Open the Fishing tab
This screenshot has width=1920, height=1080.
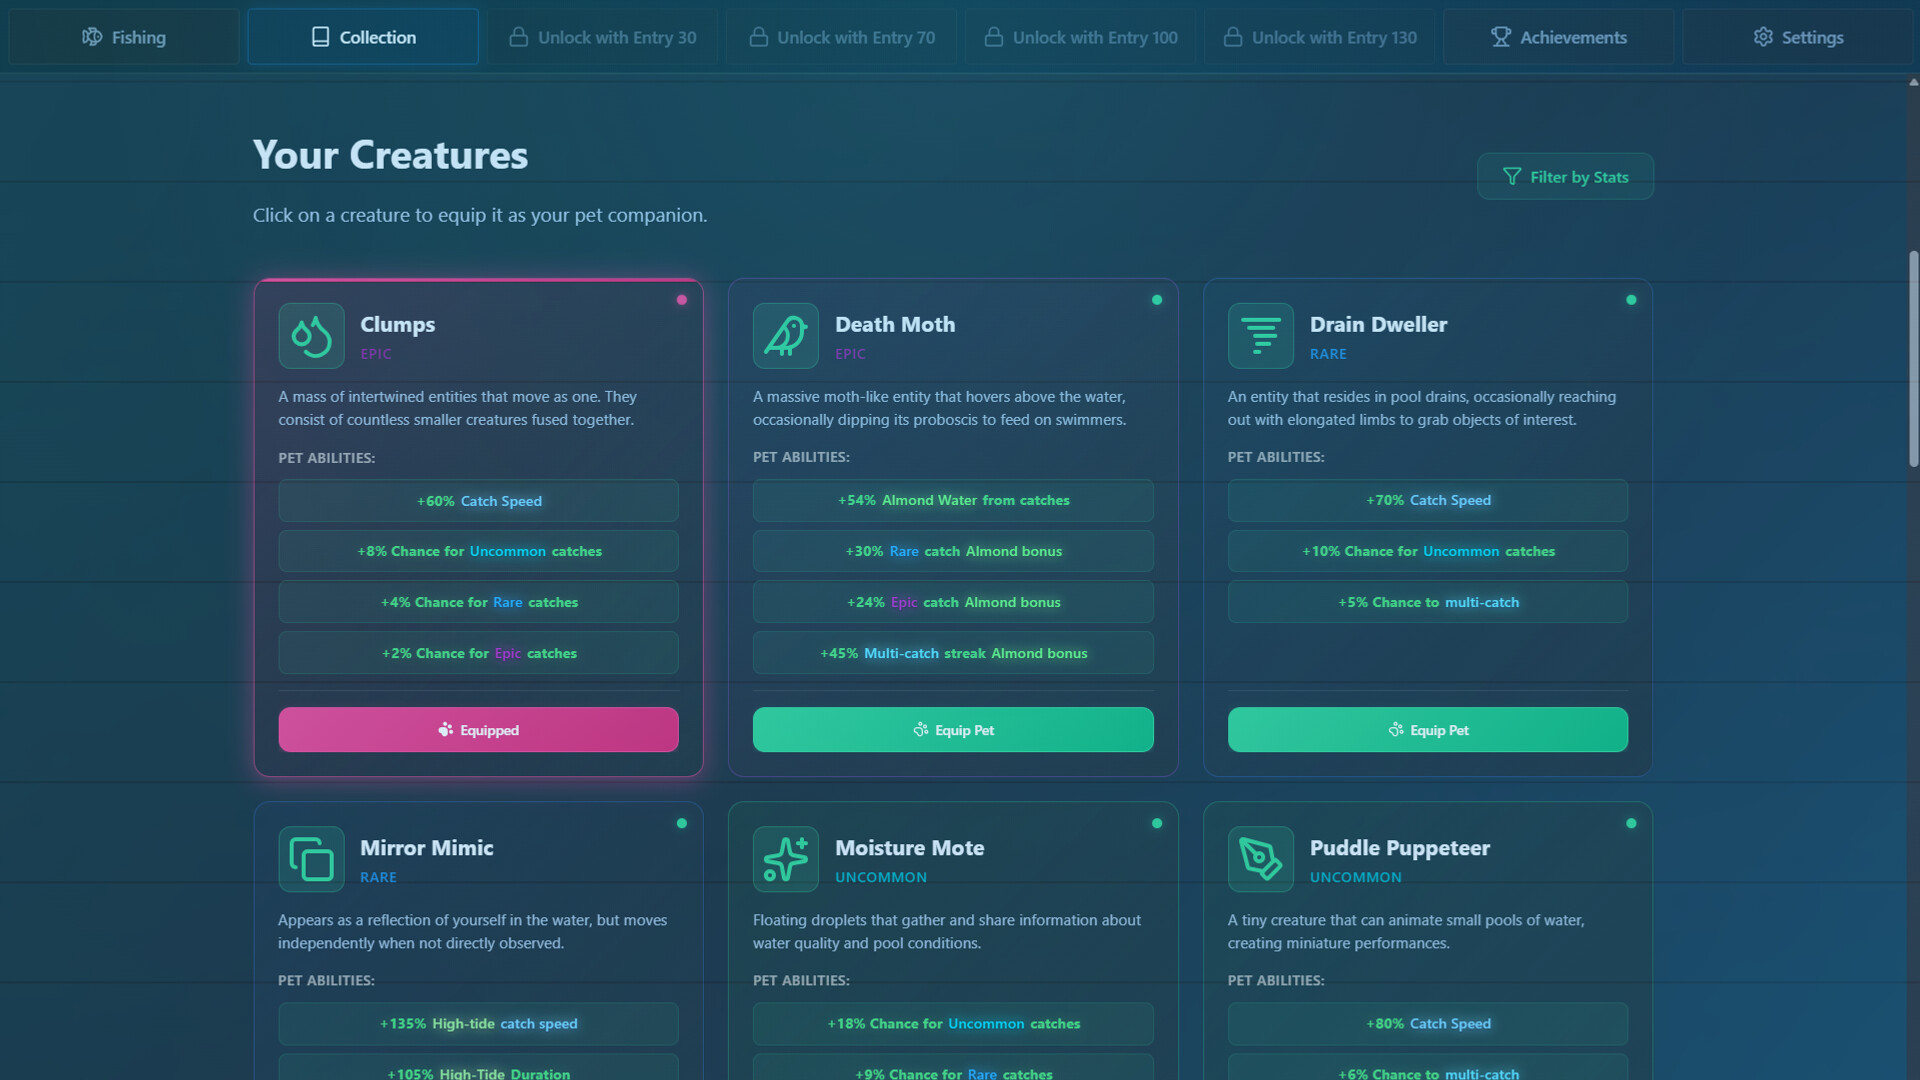pos(124,37)
